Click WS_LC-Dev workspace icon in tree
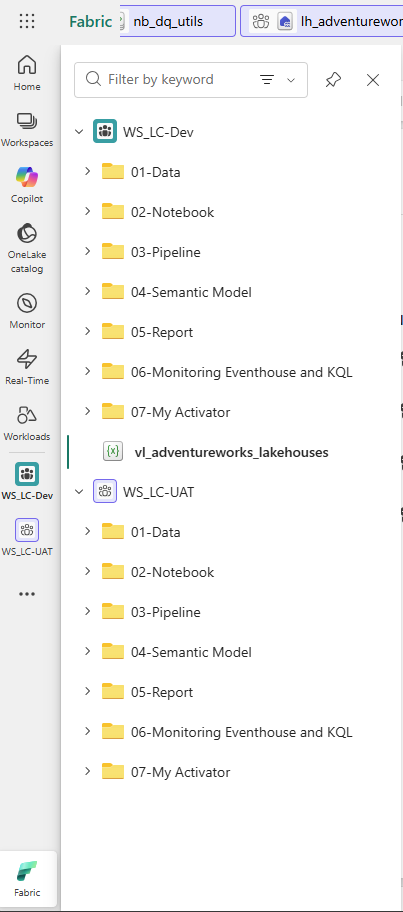Image resolution: width=403 pixels, height=912 pixels. (105, 131)
